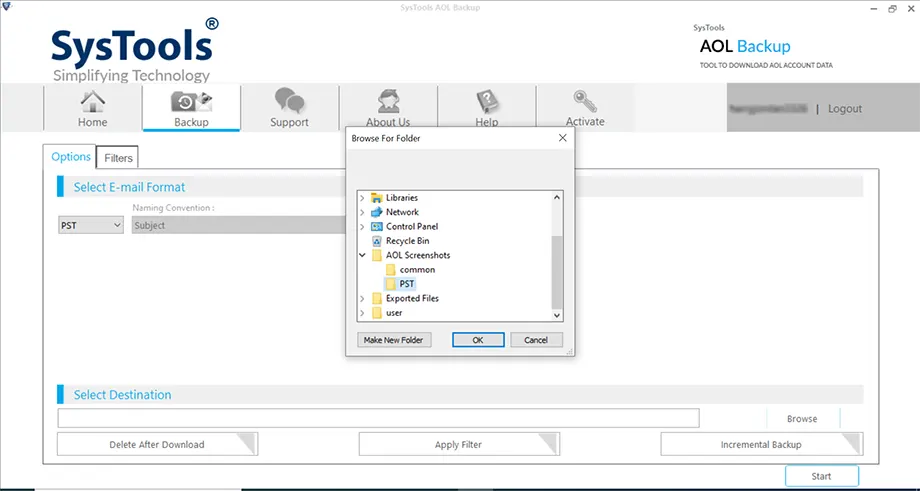Expand the Libraries tree node
Viewport: 920px width, 491px height.
pyautogui.click(x=362, y=198)
